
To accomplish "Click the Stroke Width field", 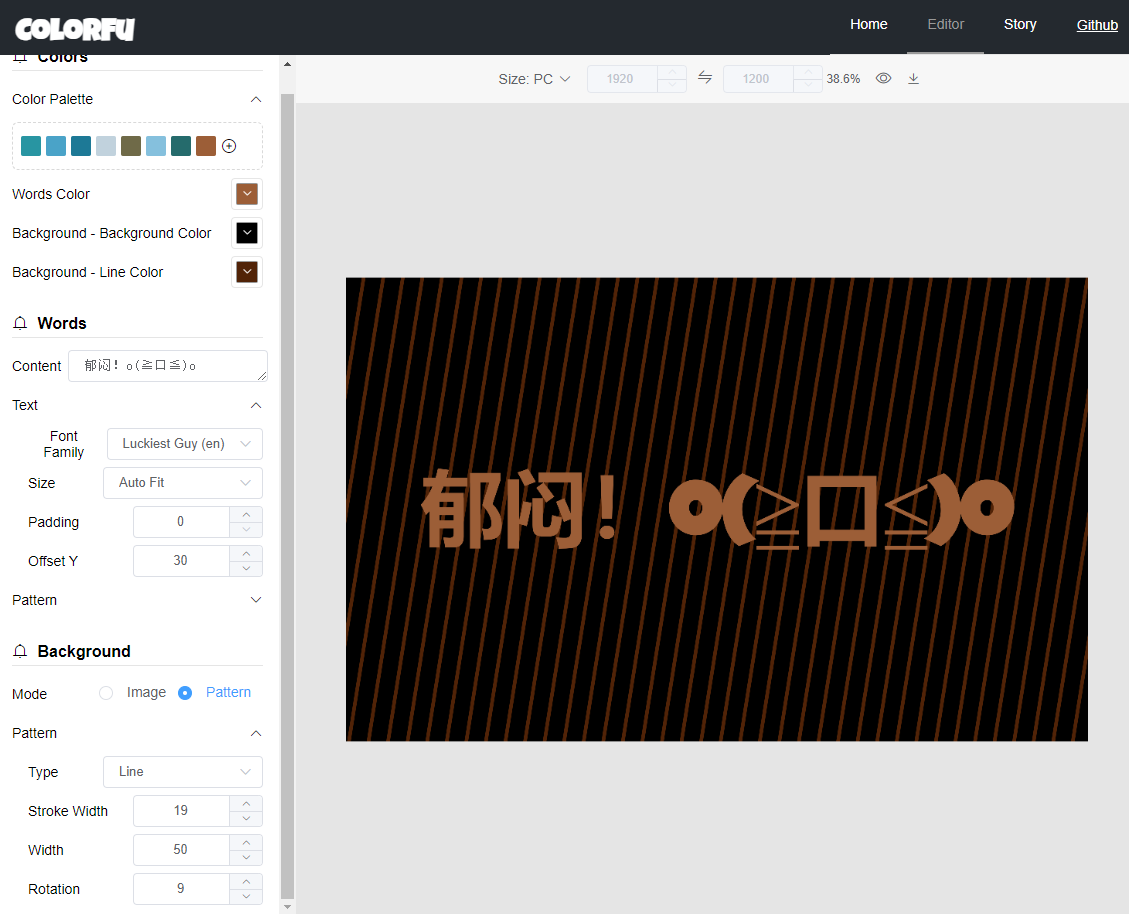I will [181, 810].
